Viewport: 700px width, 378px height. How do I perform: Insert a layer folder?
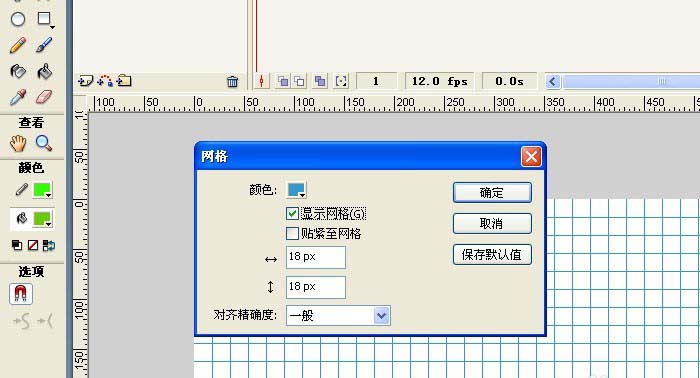pos(124,81)
